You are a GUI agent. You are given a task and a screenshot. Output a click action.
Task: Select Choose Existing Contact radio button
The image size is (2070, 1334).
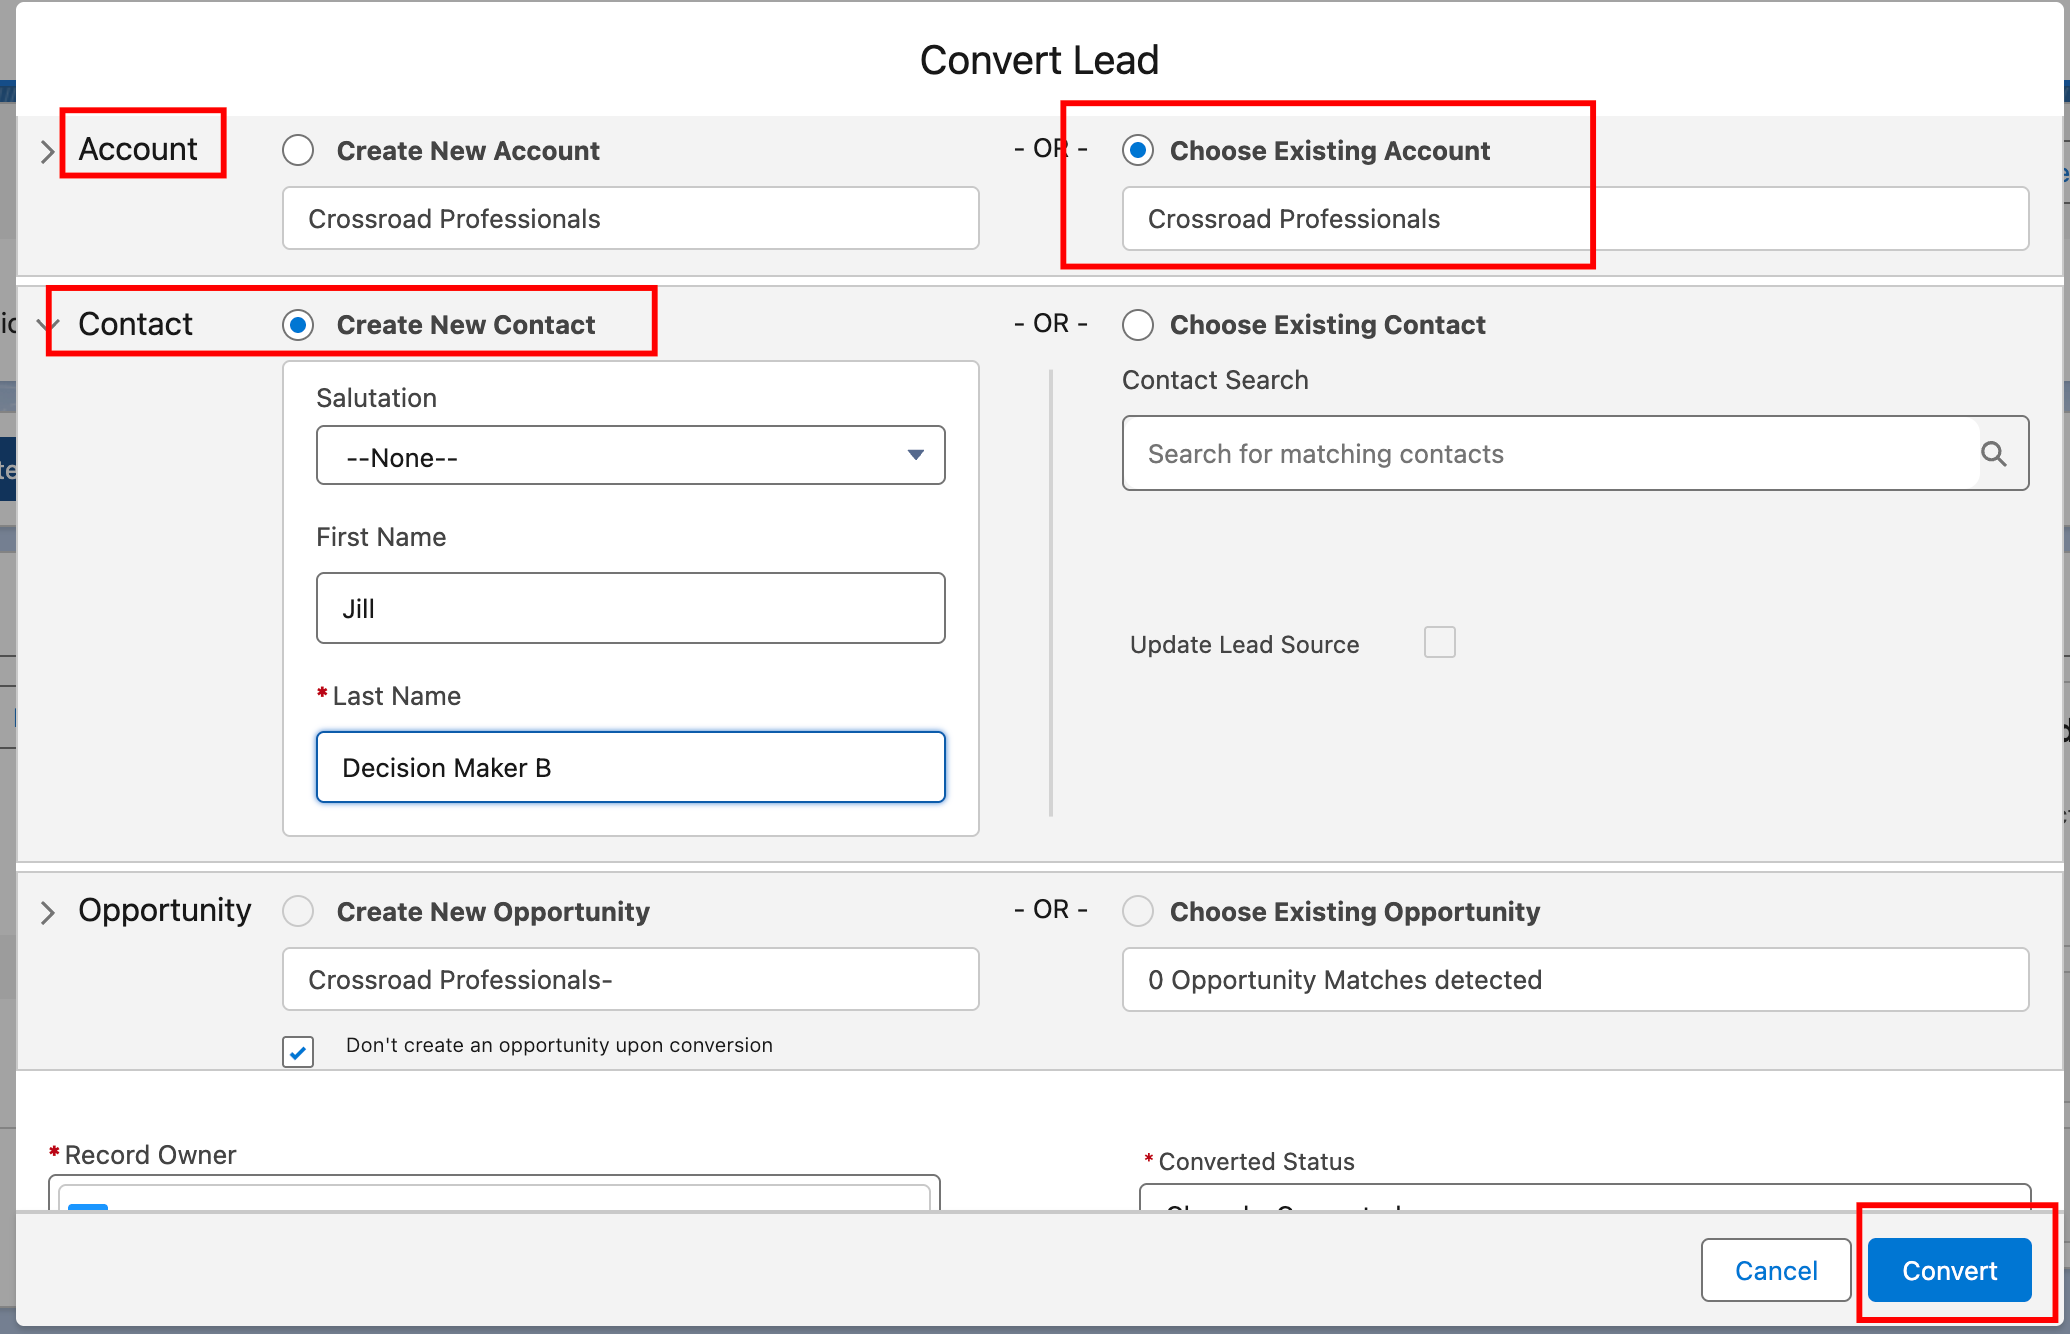point(1138,325)
